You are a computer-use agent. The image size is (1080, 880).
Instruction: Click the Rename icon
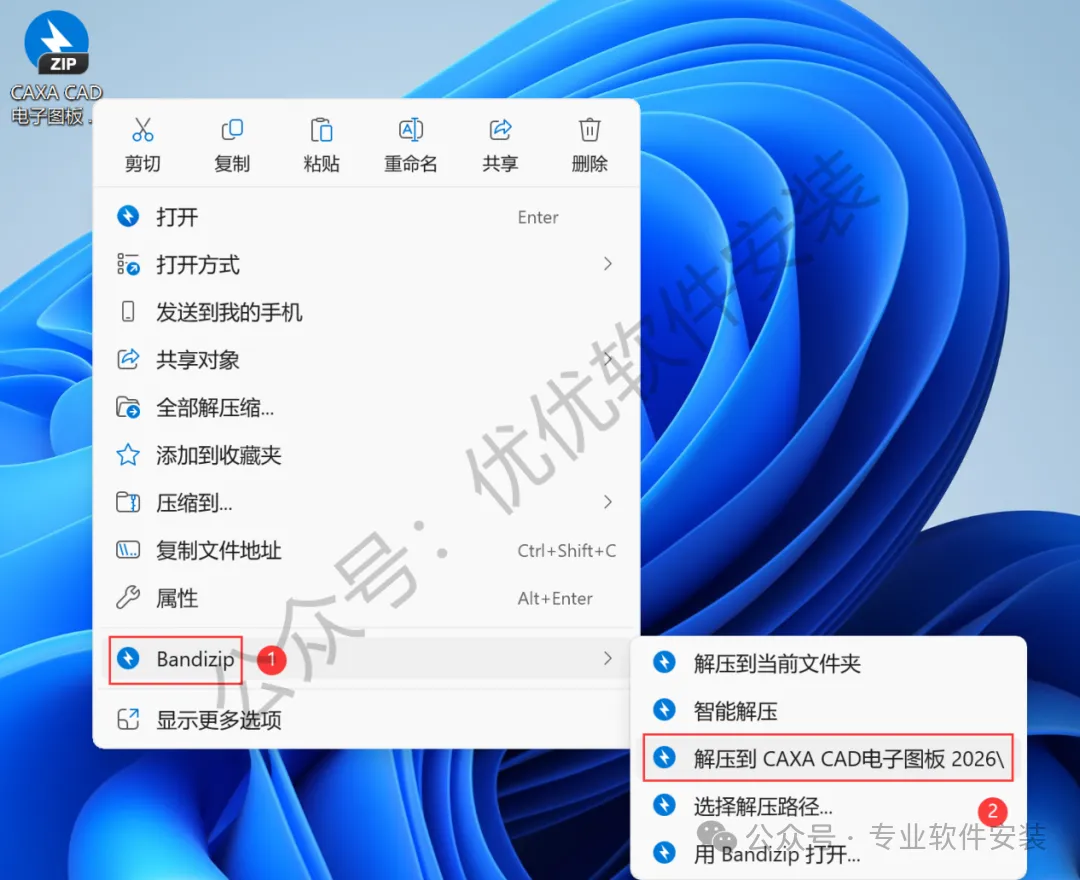(x=411, y=129)
